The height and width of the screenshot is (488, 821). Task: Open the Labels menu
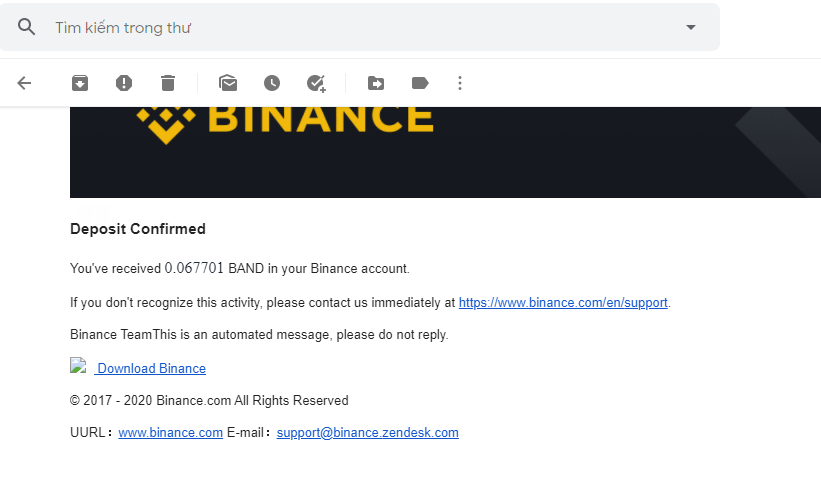(x=420, y=83)
